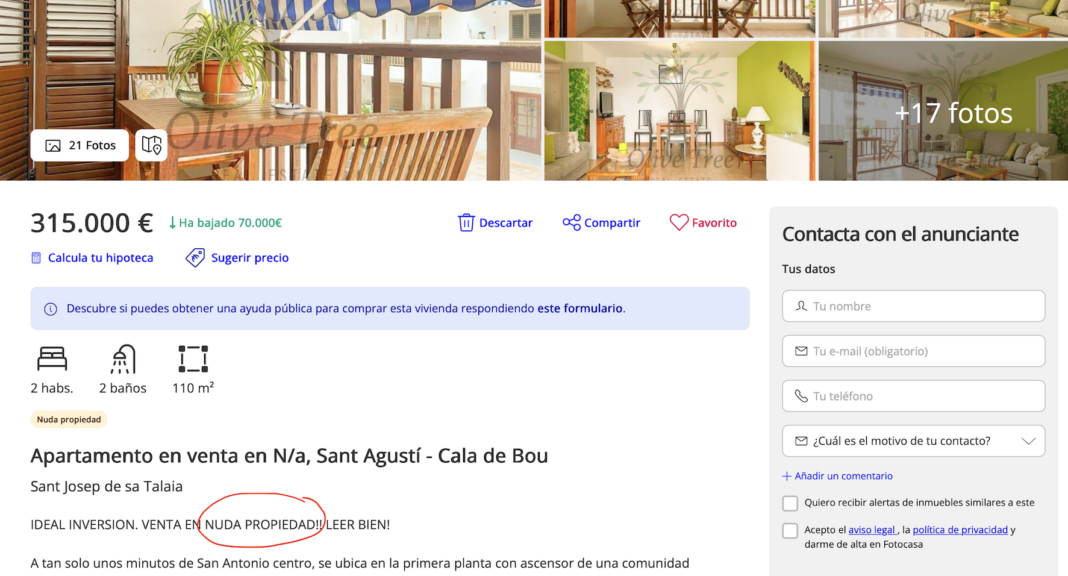Open the map view icon button
The image size is (1068, 576).
tap(151, 145)
